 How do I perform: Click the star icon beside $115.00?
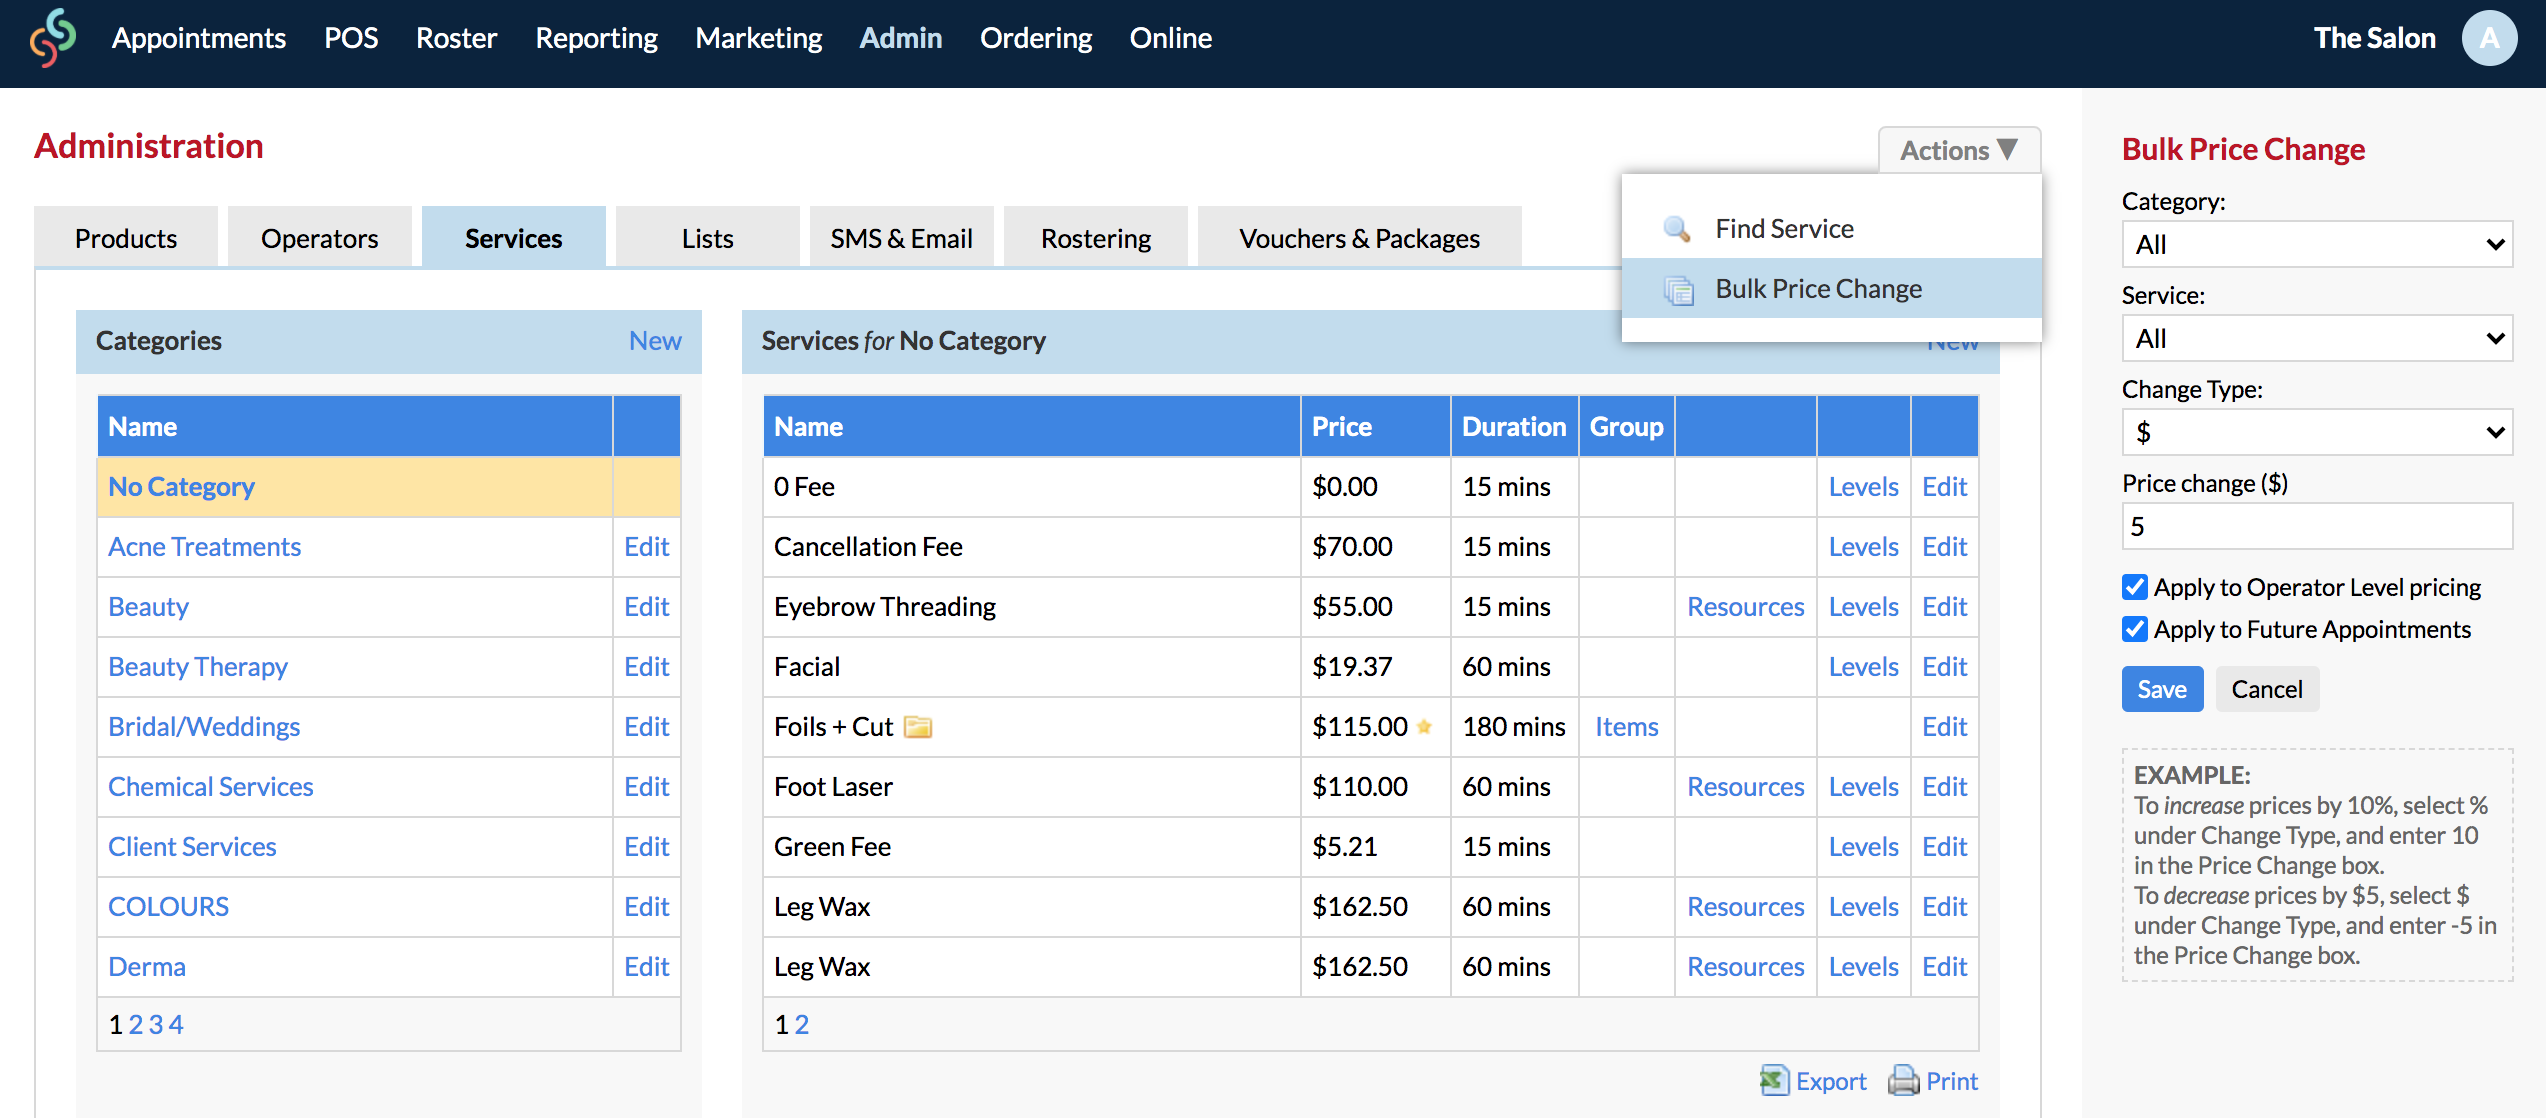point(1425,727)
